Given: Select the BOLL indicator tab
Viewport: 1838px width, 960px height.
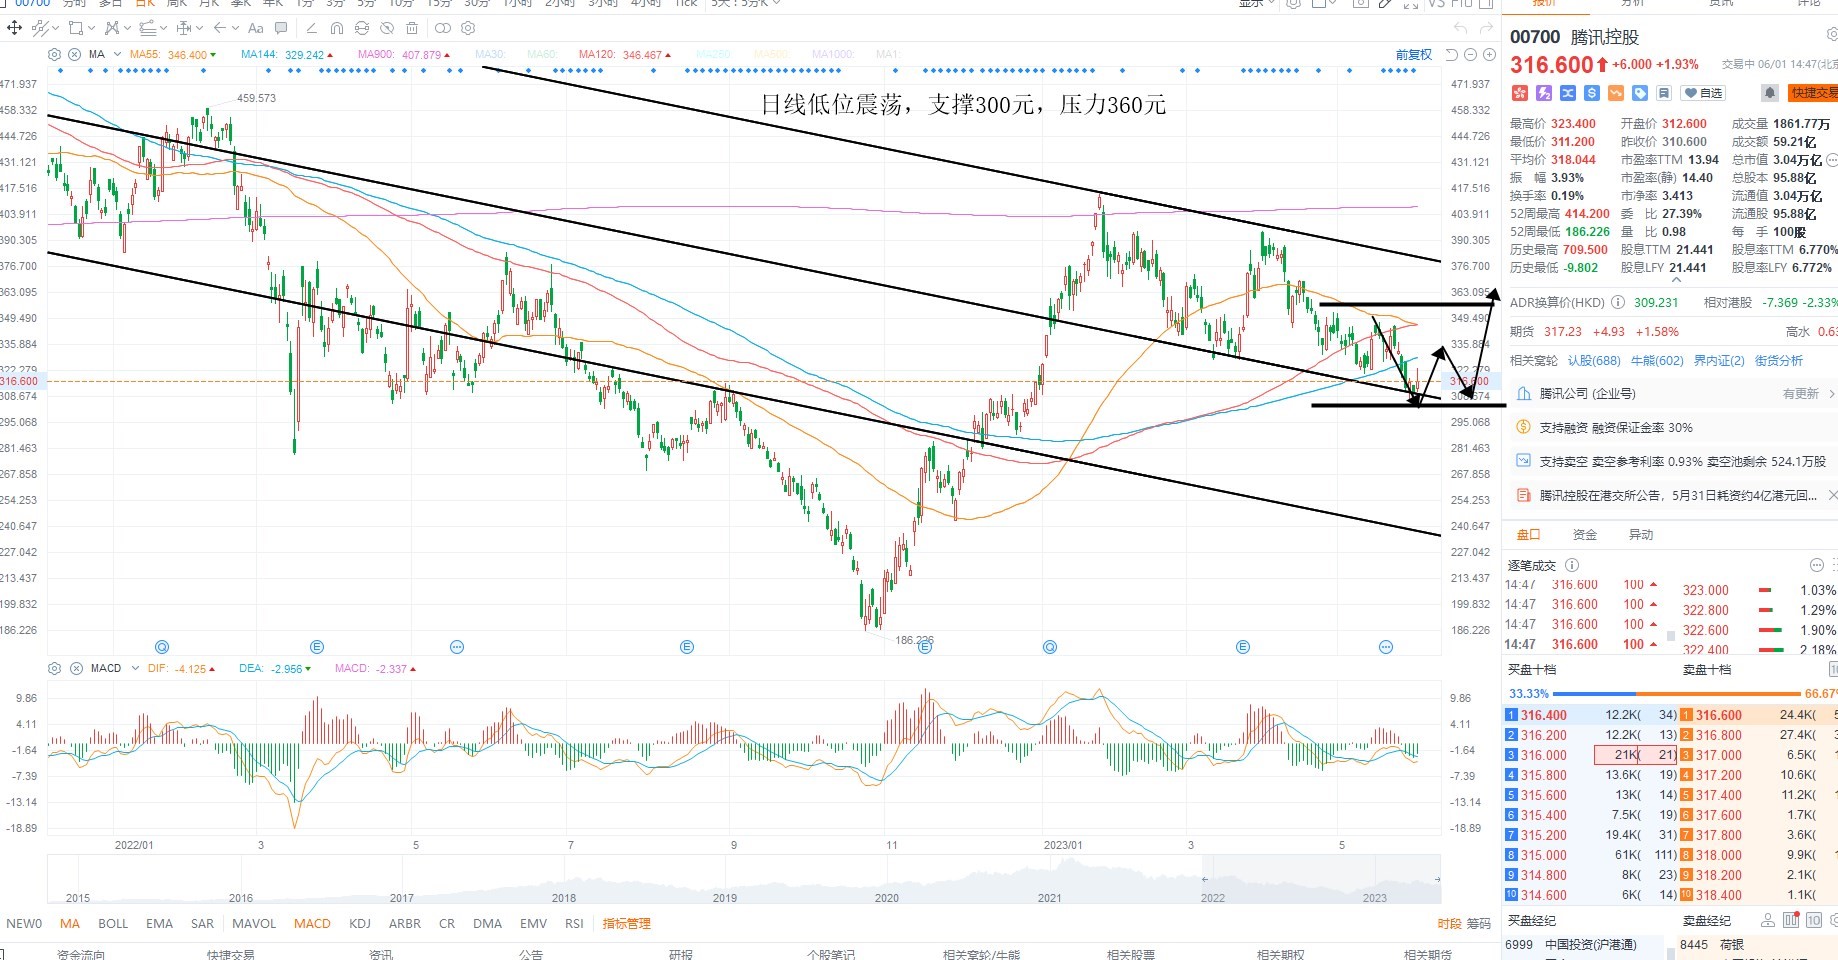Looking at the screenshot, I should 113,923.
